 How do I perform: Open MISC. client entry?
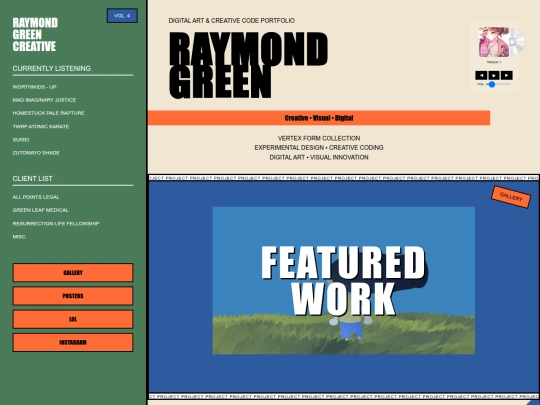[x=20, y=237]
